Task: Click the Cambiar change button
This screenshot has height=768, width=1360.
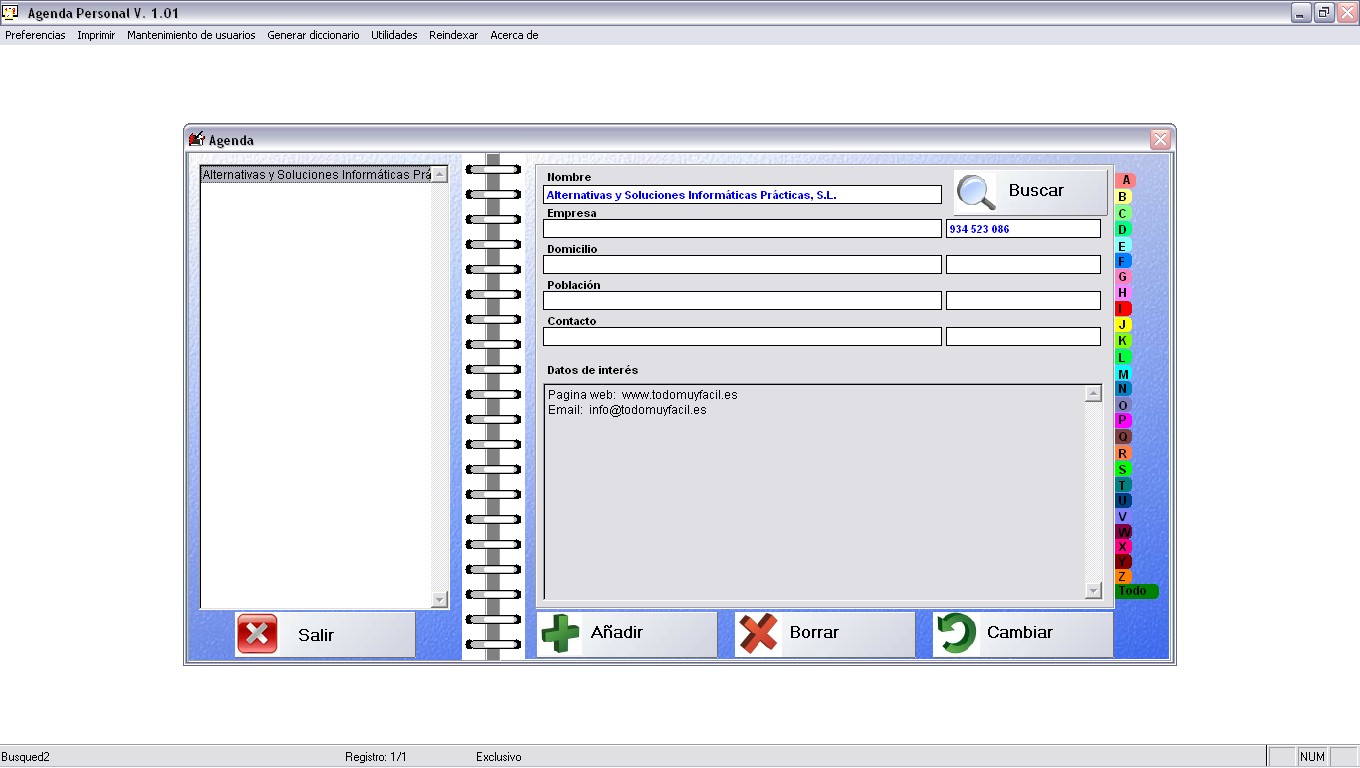Action: (1023, 633)
